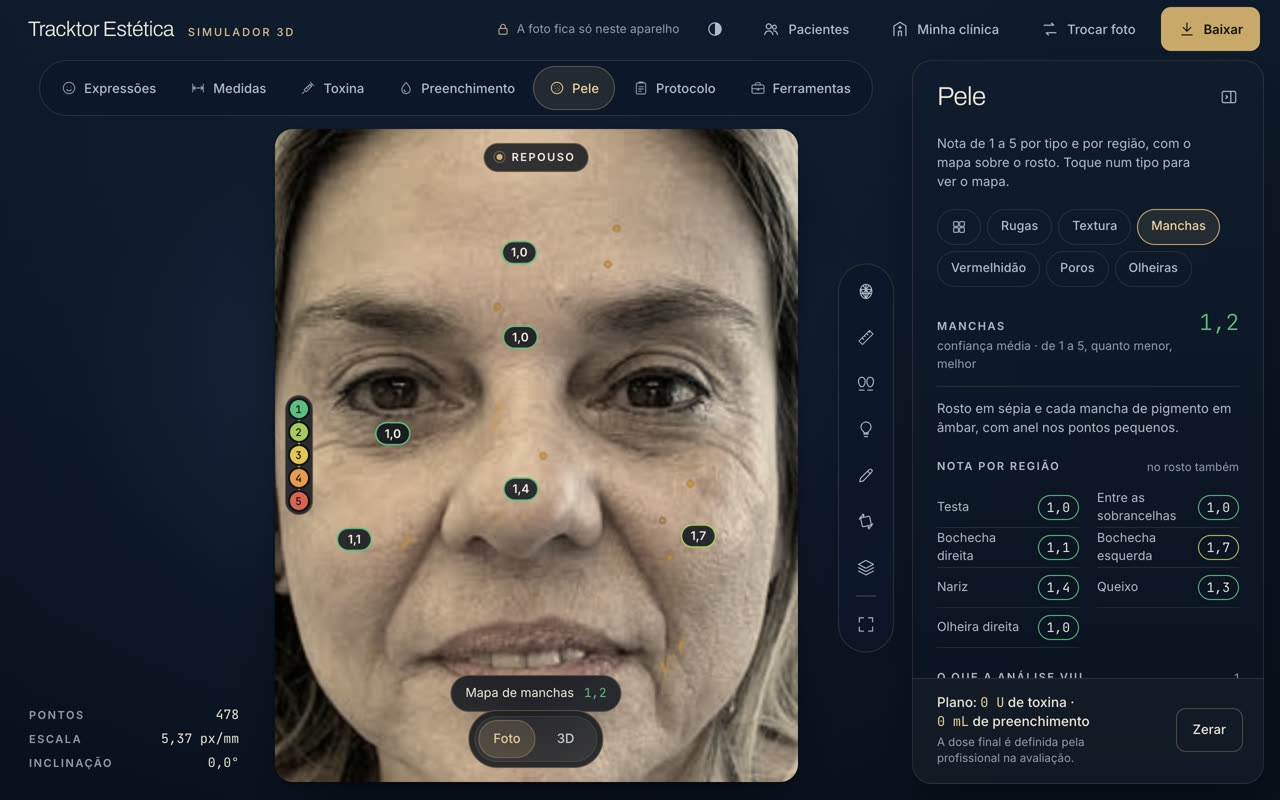Viewport: 1280px width, 800px height.
Task: Pick the pencil tool in the vertical rail
Action: tap(866, 476)
